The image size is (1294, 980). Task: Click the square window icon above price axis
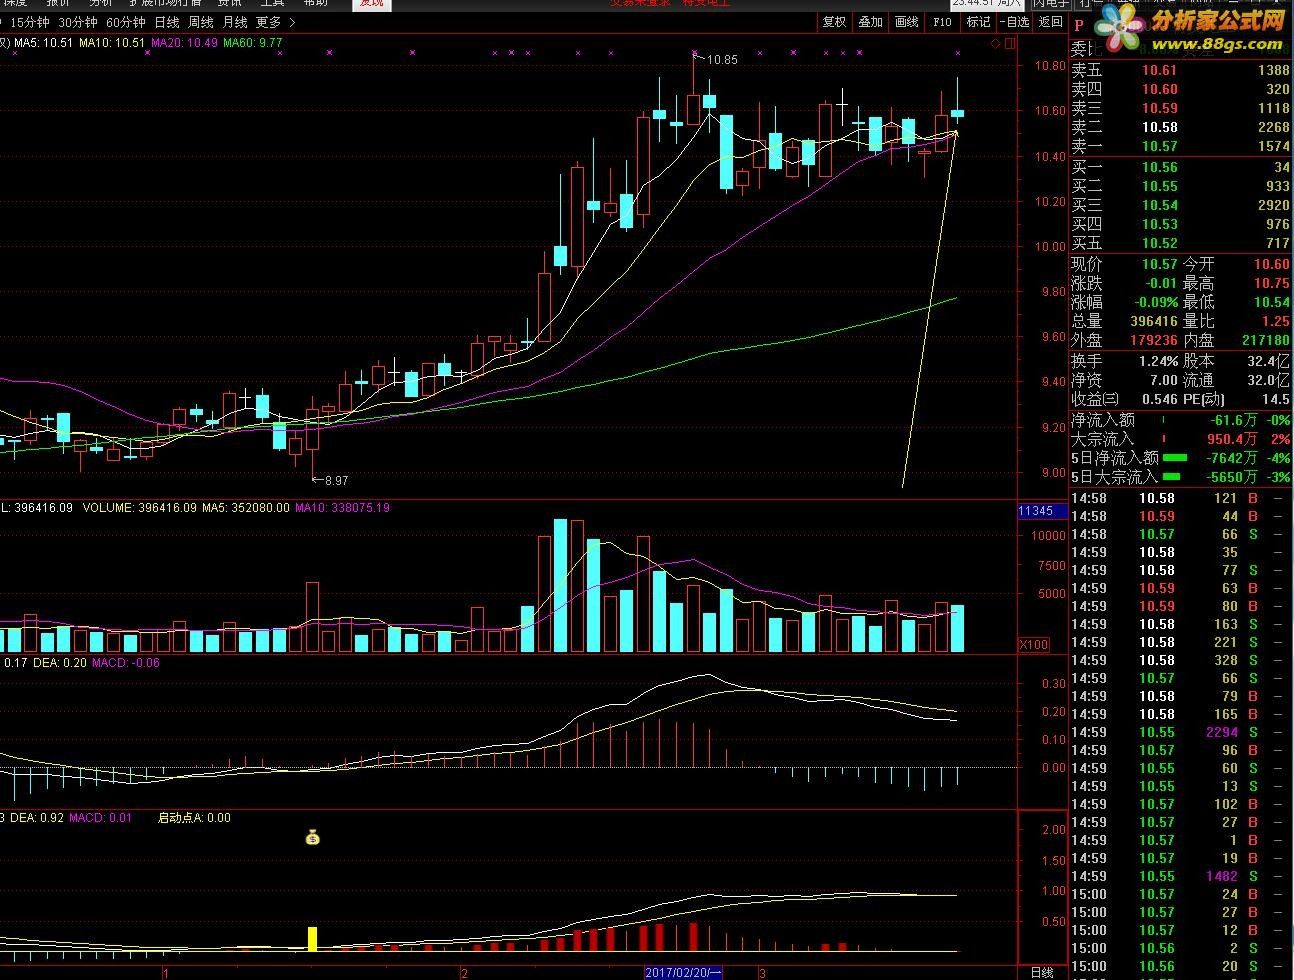1011,45
